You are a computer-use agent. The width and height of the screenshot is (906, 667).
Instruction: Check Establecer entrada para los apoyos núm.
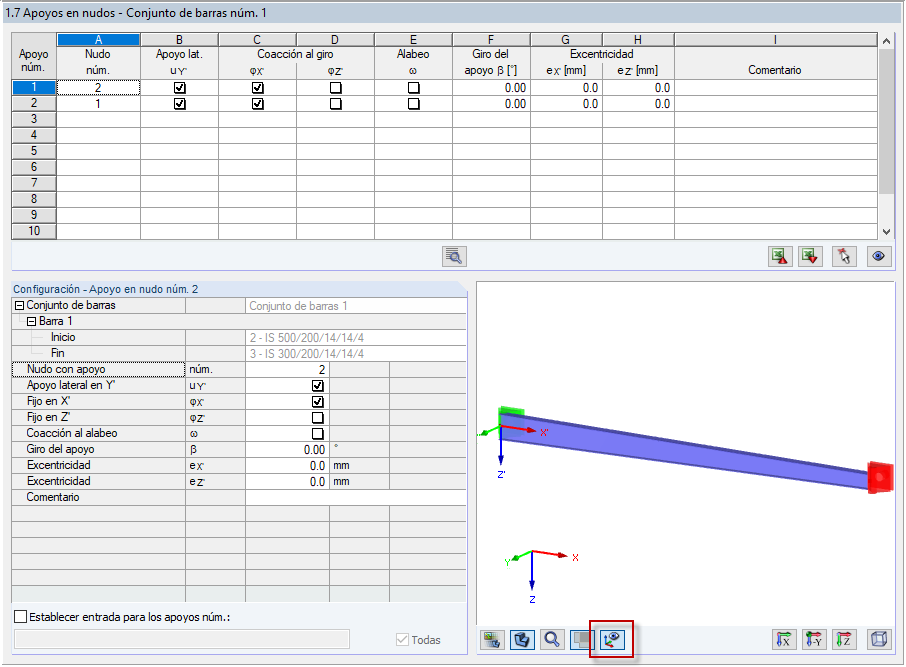tap(20, 617)
